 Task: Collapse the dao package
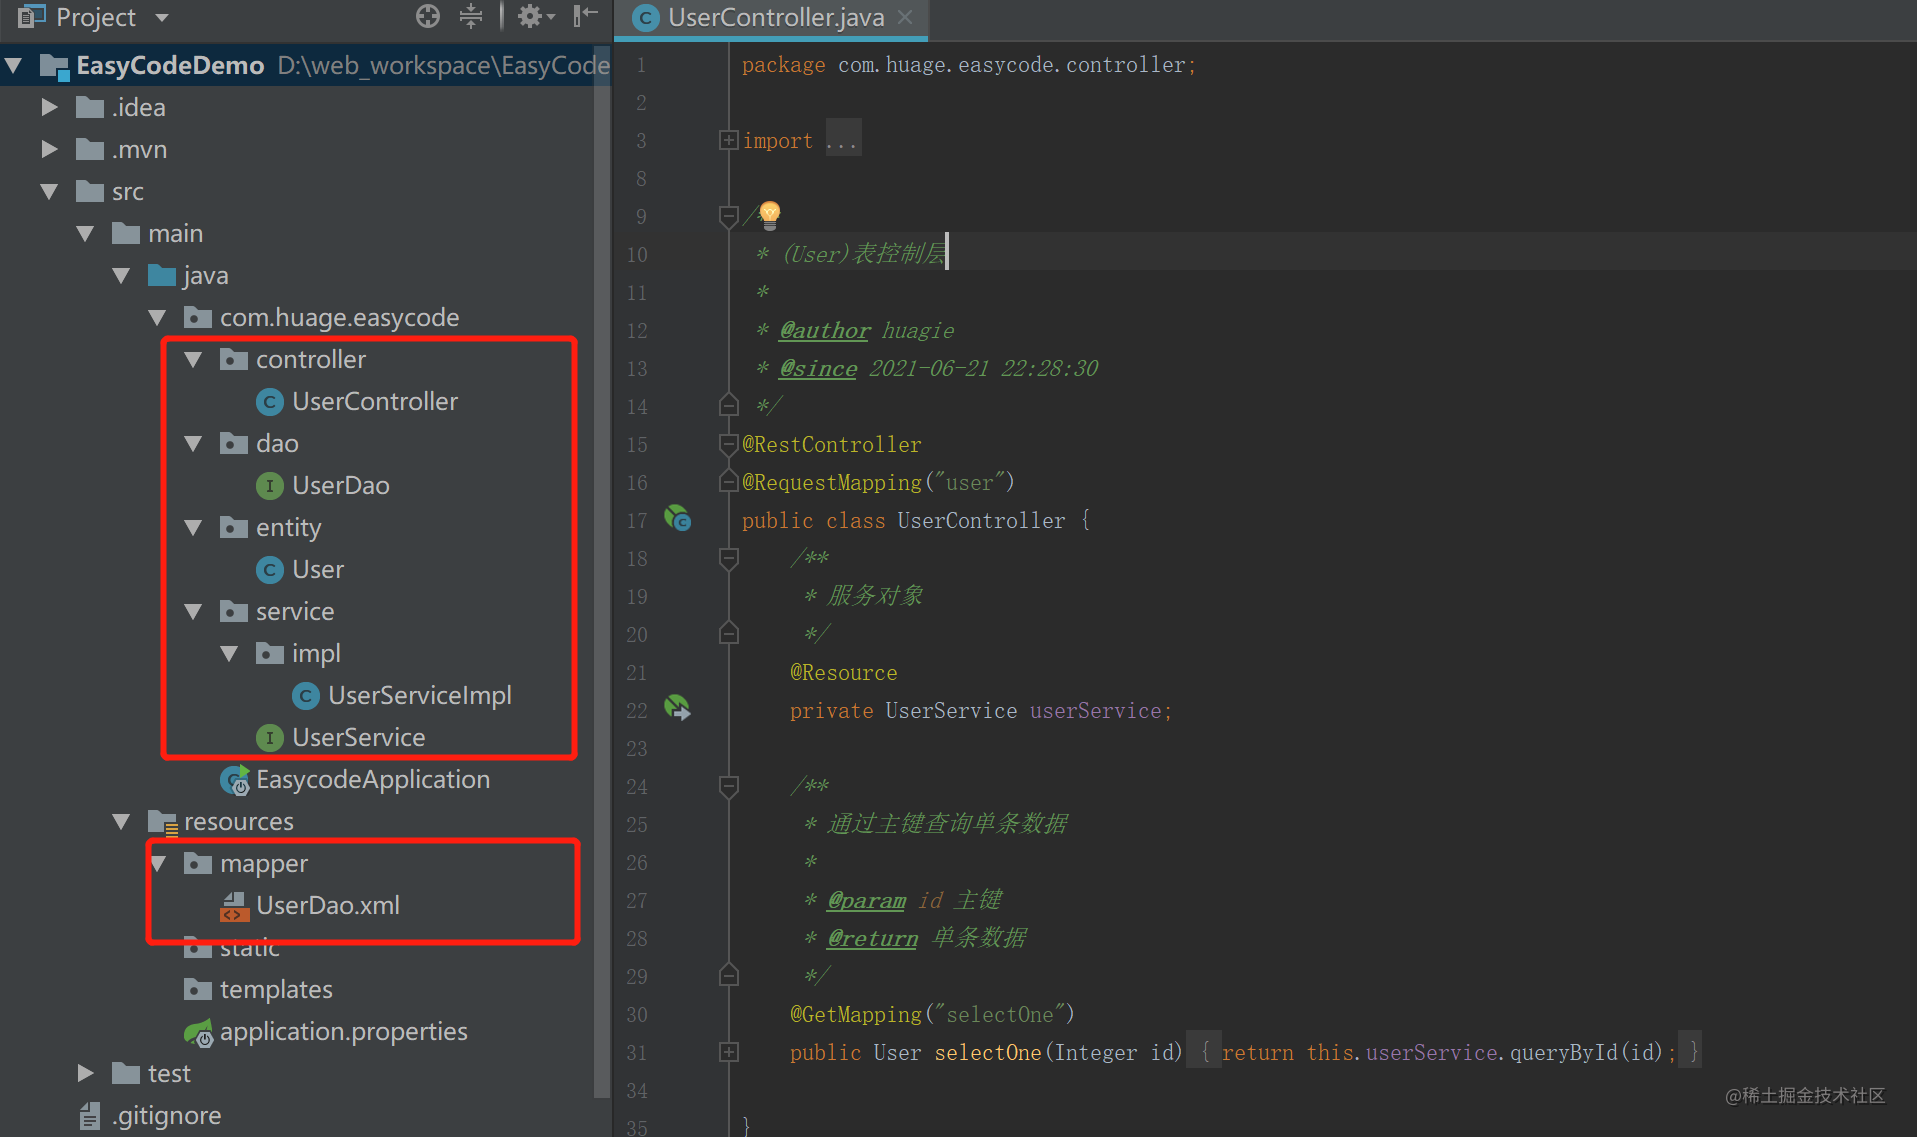click(193, 443)
